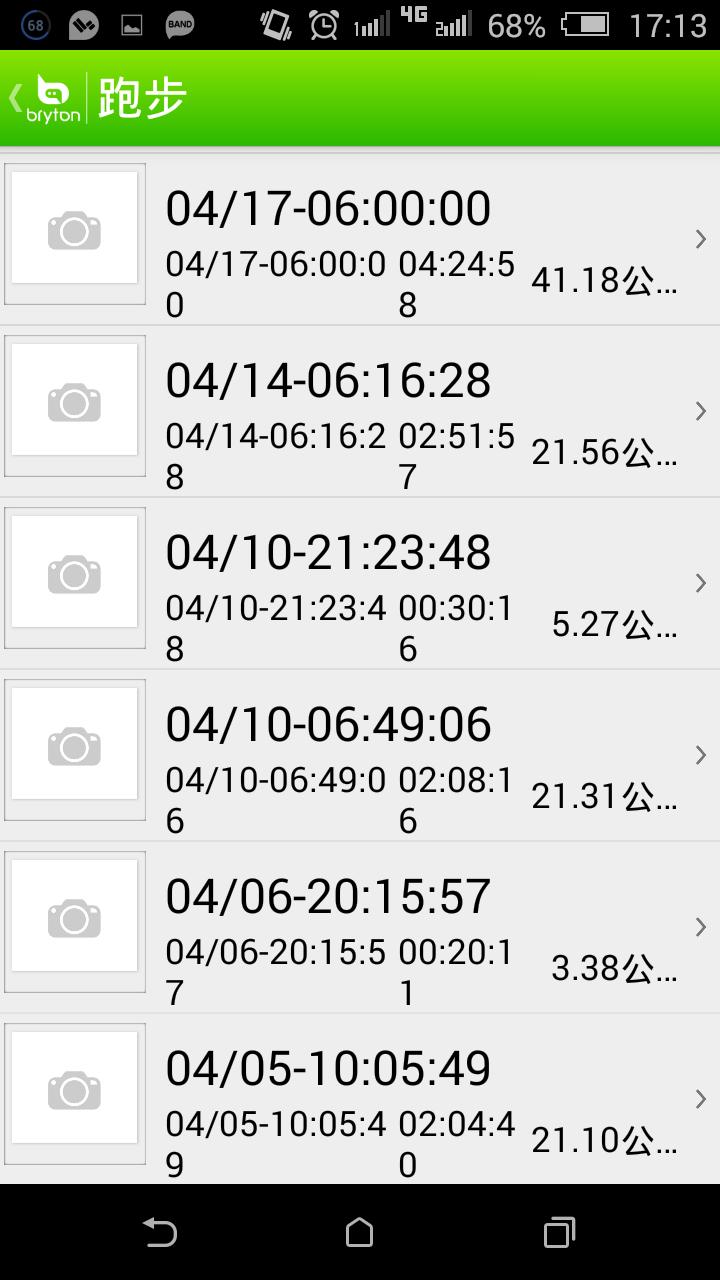Expand the 04/17-06:00:00 run chevron
The height and width of the screenshot is (1280, 720).
tap(700, 239)
